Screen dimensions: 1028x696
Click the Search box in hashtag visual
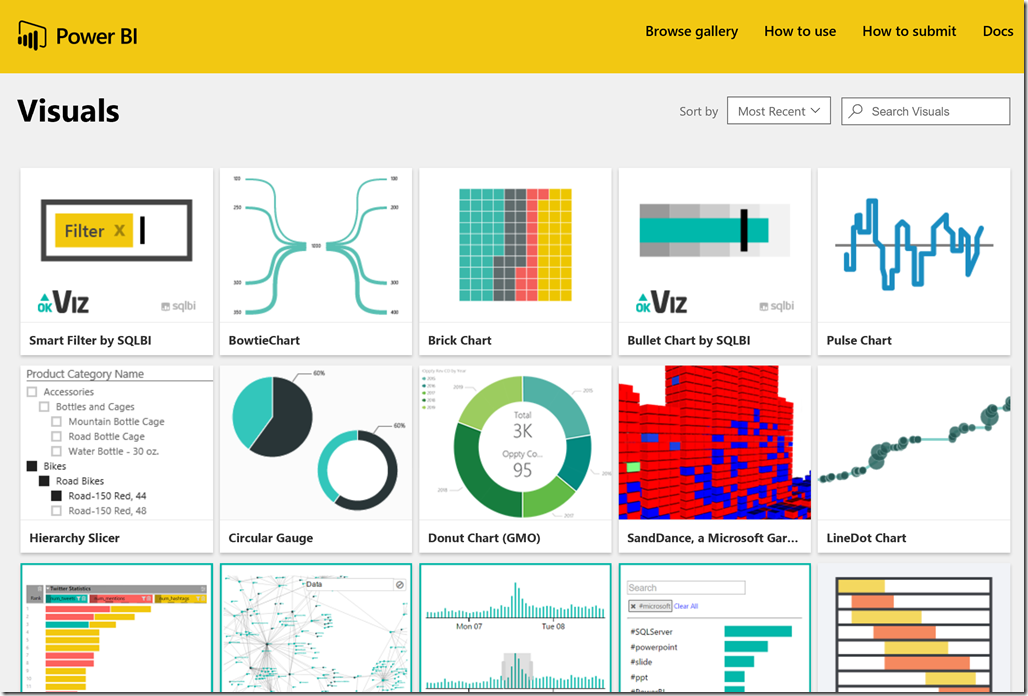(686, 588)
